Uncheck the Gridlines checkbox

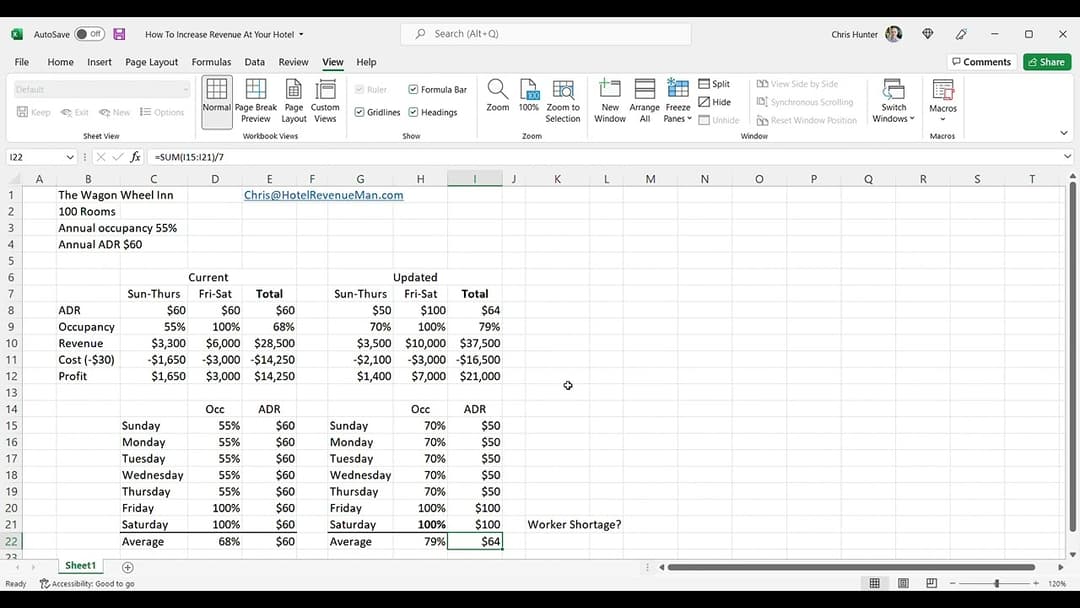[x=360, y=112]
